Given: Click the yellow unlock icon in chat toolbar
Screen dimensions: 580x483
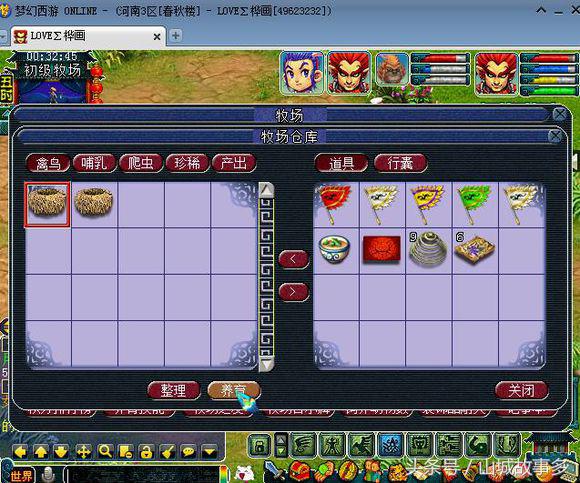Looking at the screenshot, I should pos(146,451).
